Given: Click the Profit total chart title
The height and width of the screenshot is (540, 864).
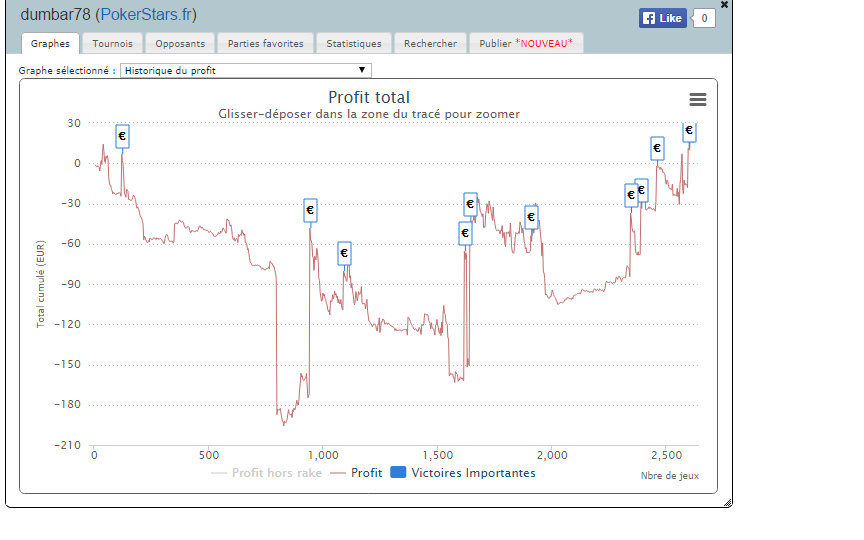Looking at the screenshot, I should point(369,98).
